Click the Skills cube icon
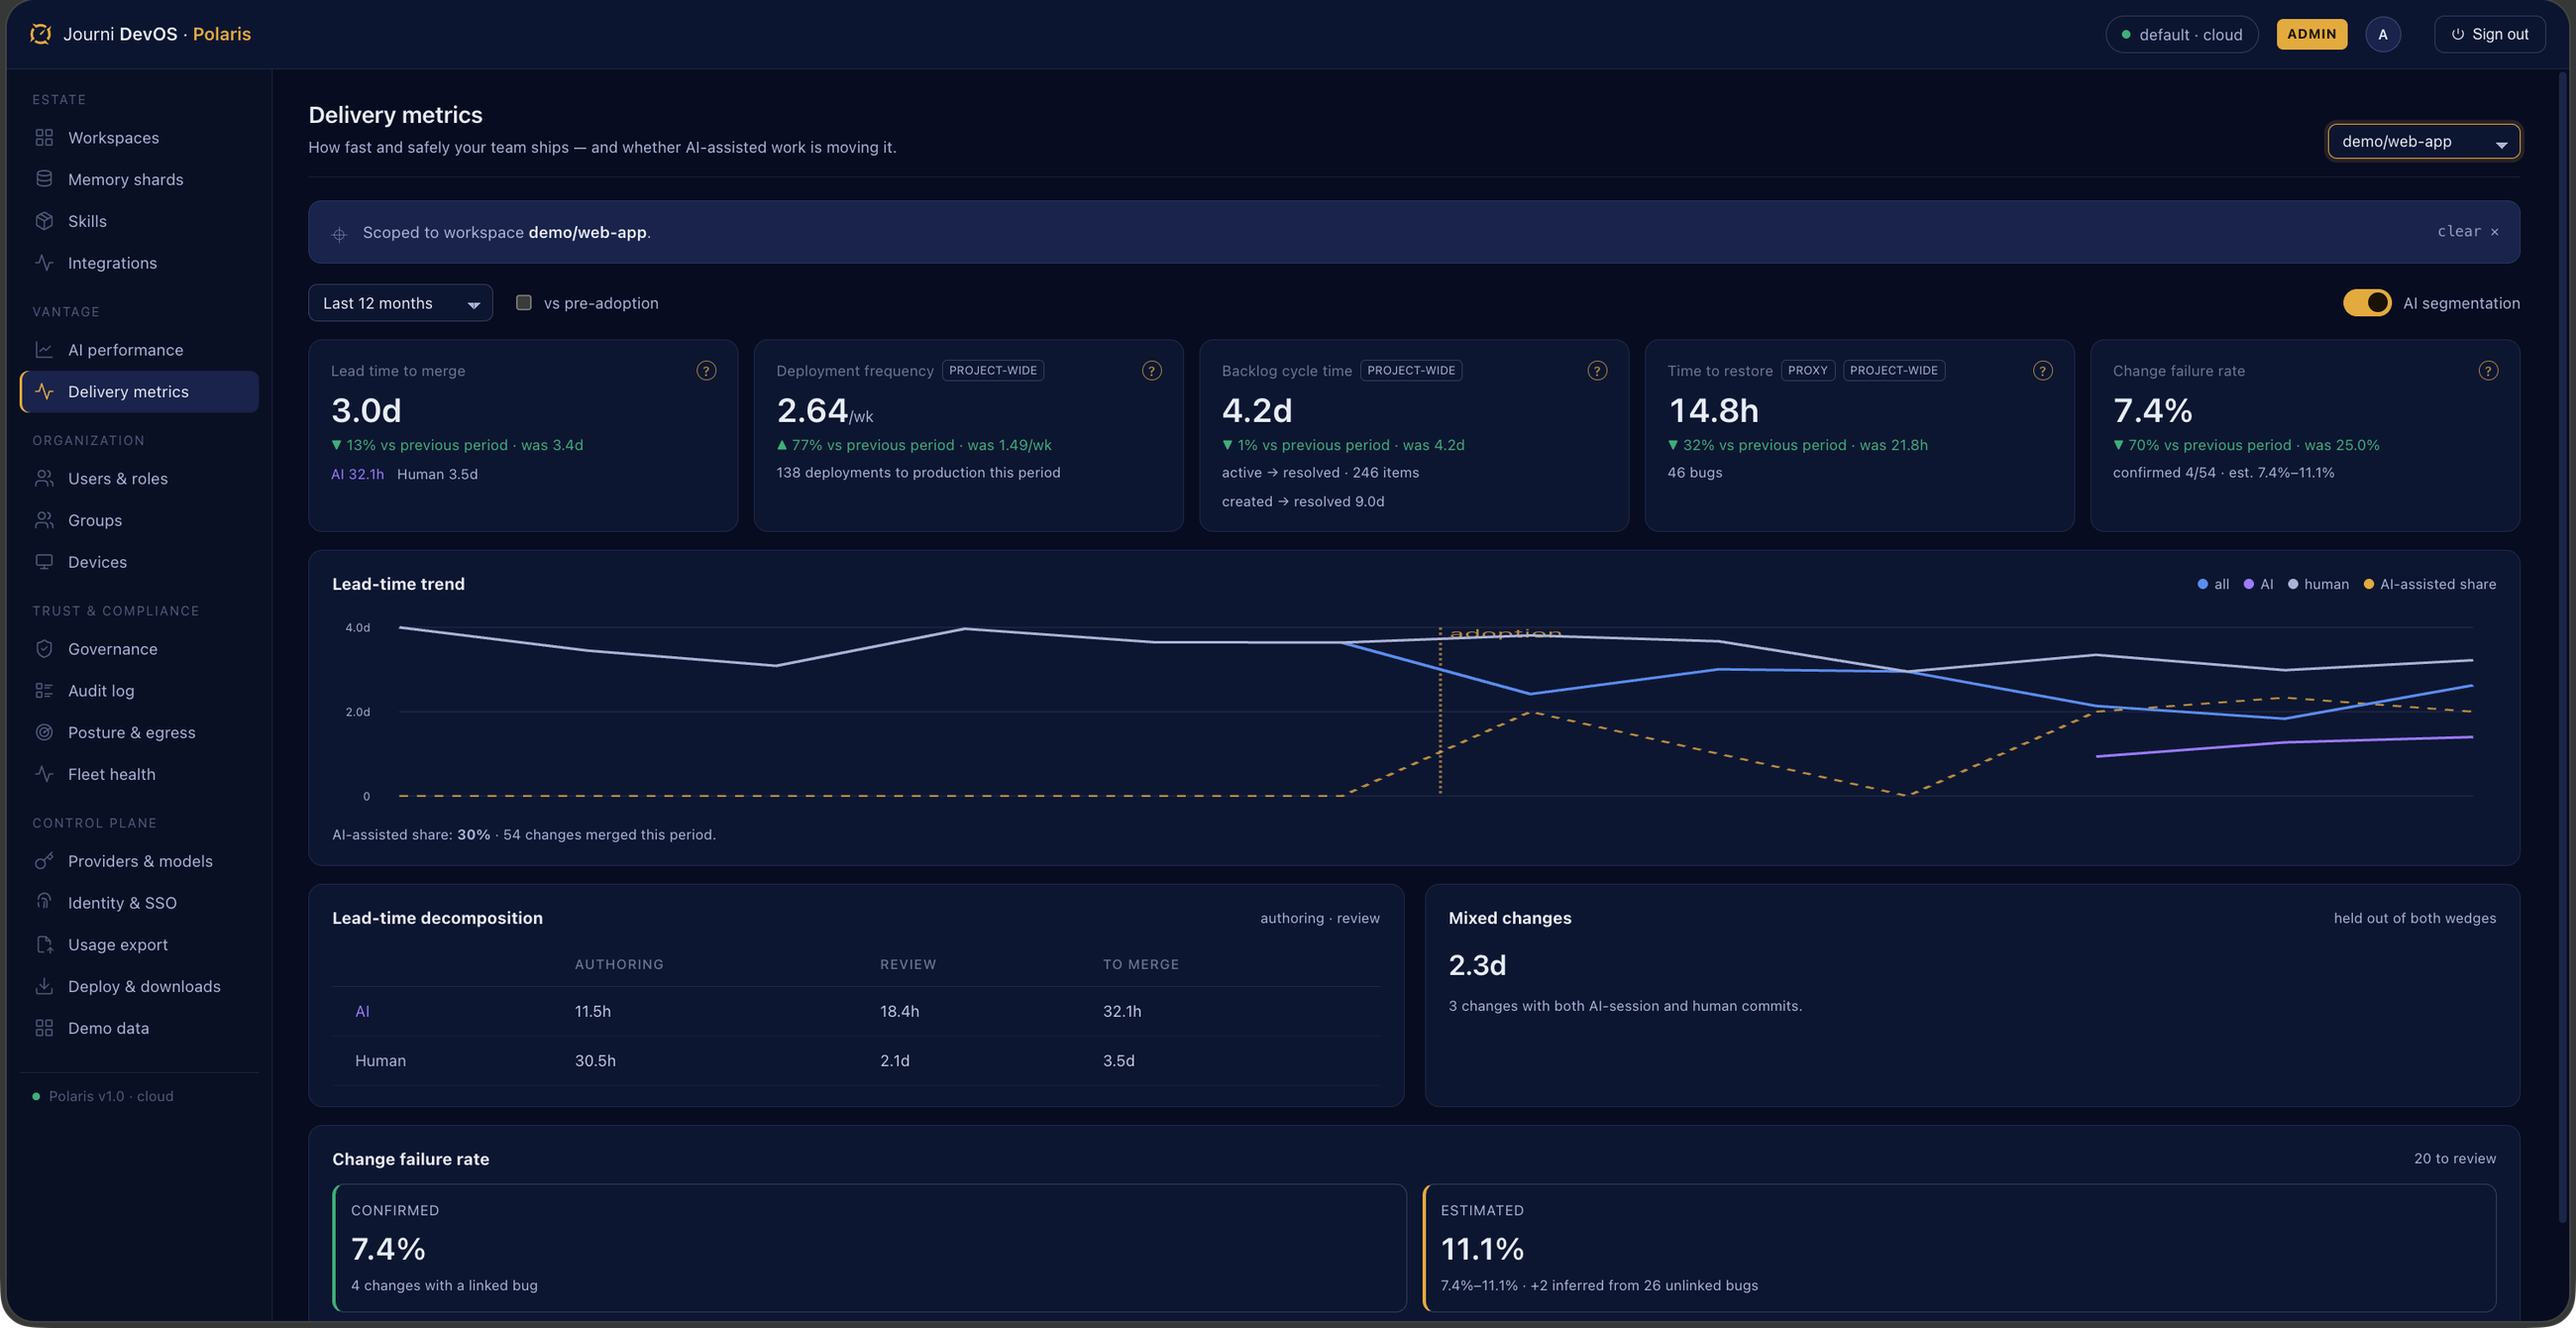This screenshot has width=2576, height=1328. [x=44, y=221]
